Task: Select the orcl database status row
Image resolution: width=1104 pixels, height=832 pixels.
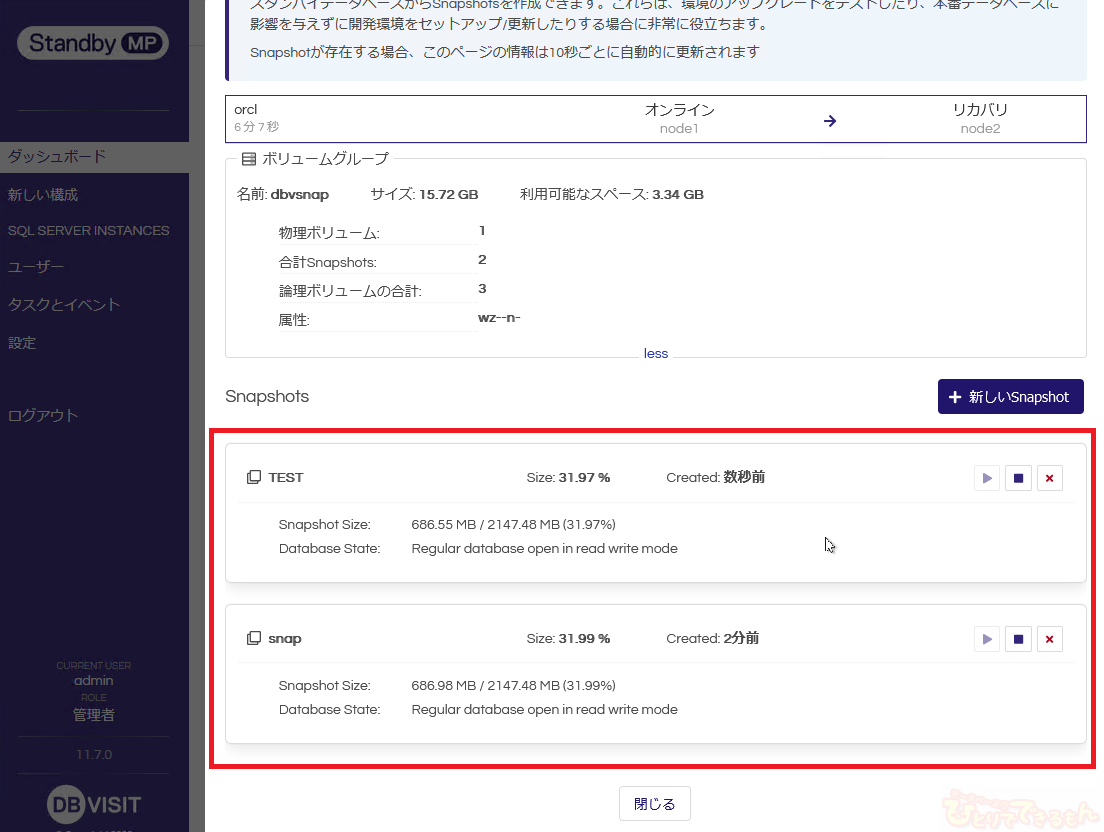Action: coord(655,119)
